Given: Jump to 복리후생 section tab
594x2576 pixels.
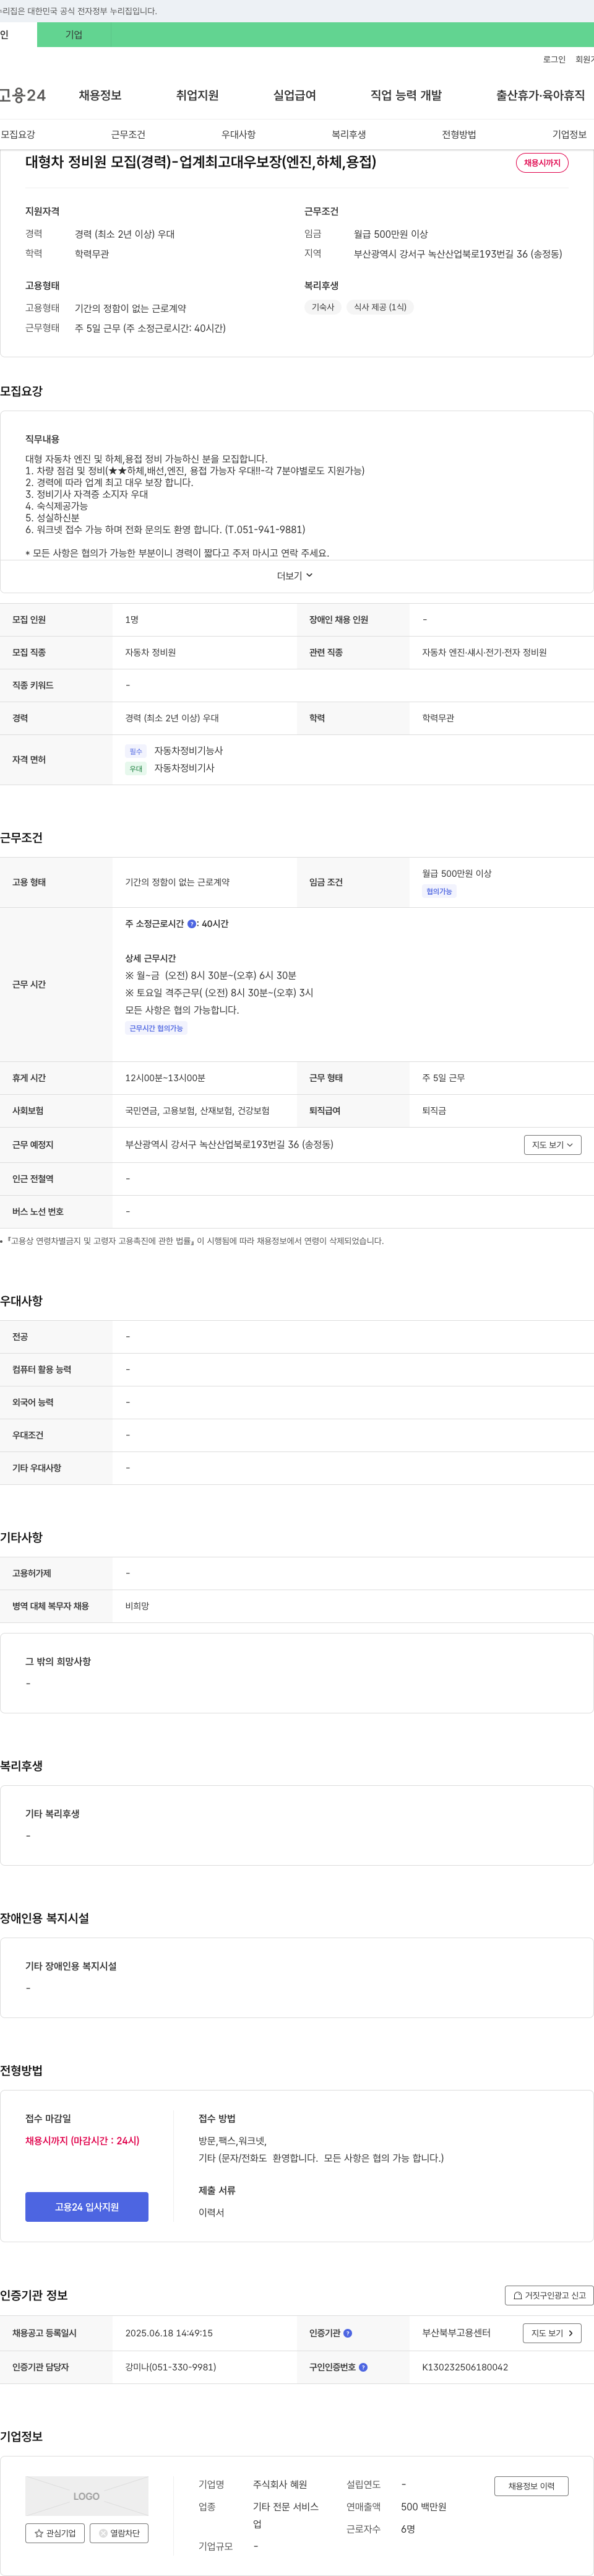Looking at the screenshot, I should (x=349, y=134).
